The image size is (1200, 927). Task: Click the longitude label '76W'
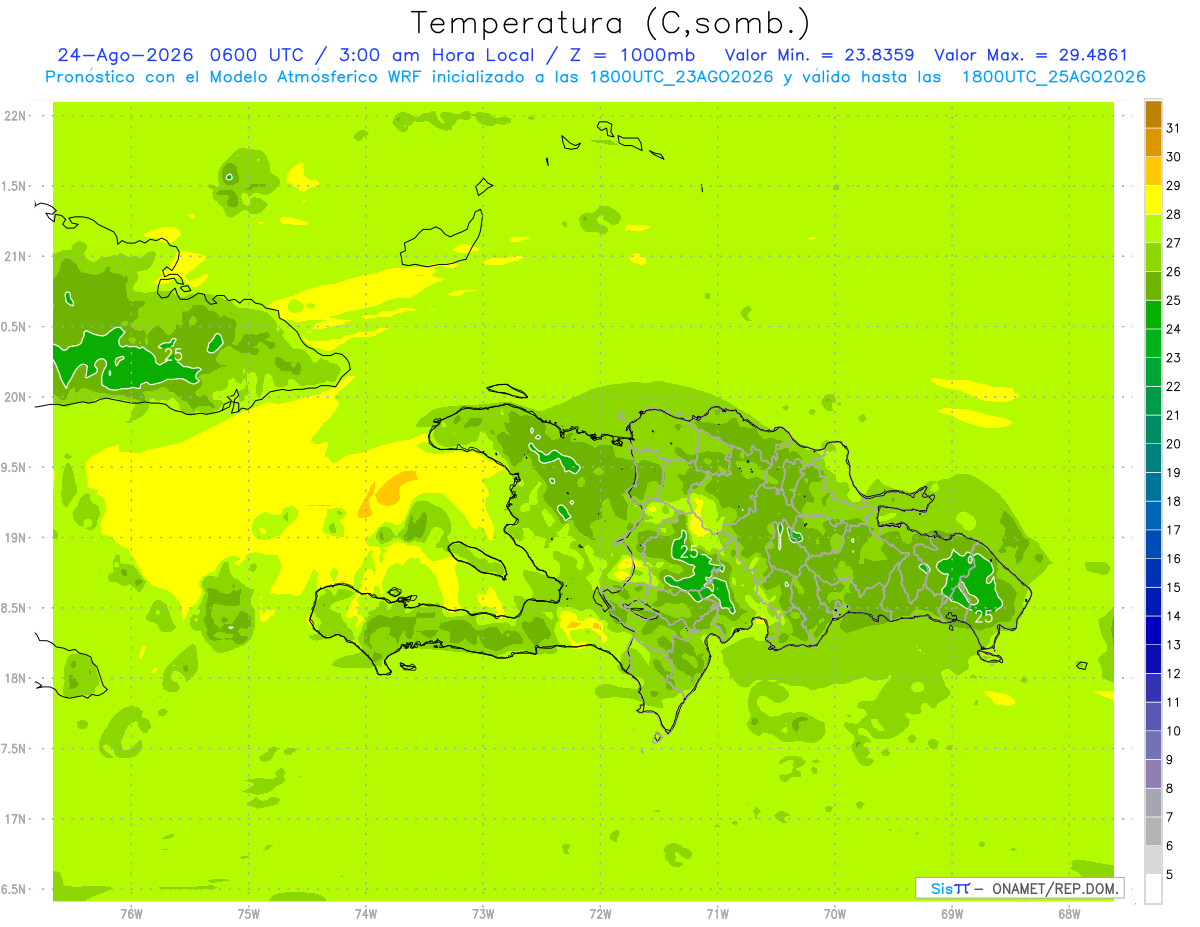click(131, 914)
